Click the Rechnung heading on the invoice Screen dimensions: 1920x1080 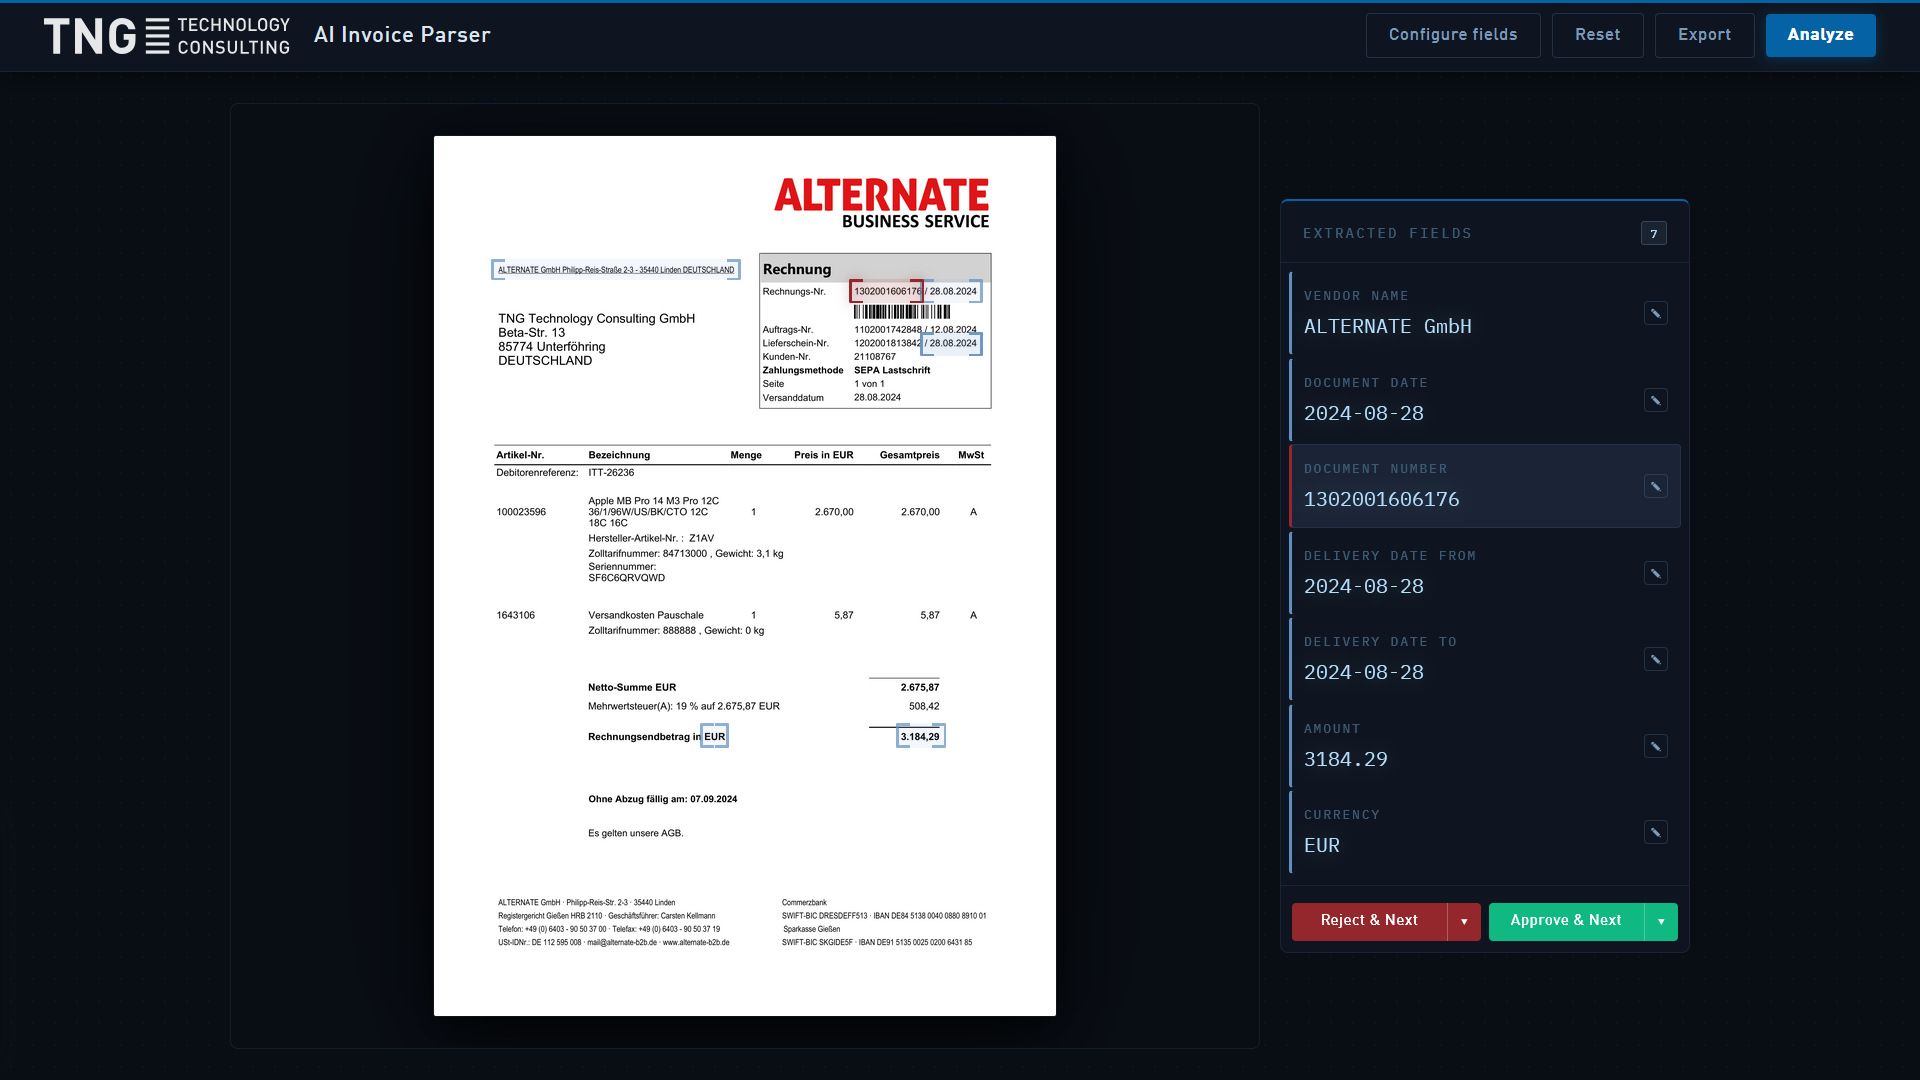[797, 270]
